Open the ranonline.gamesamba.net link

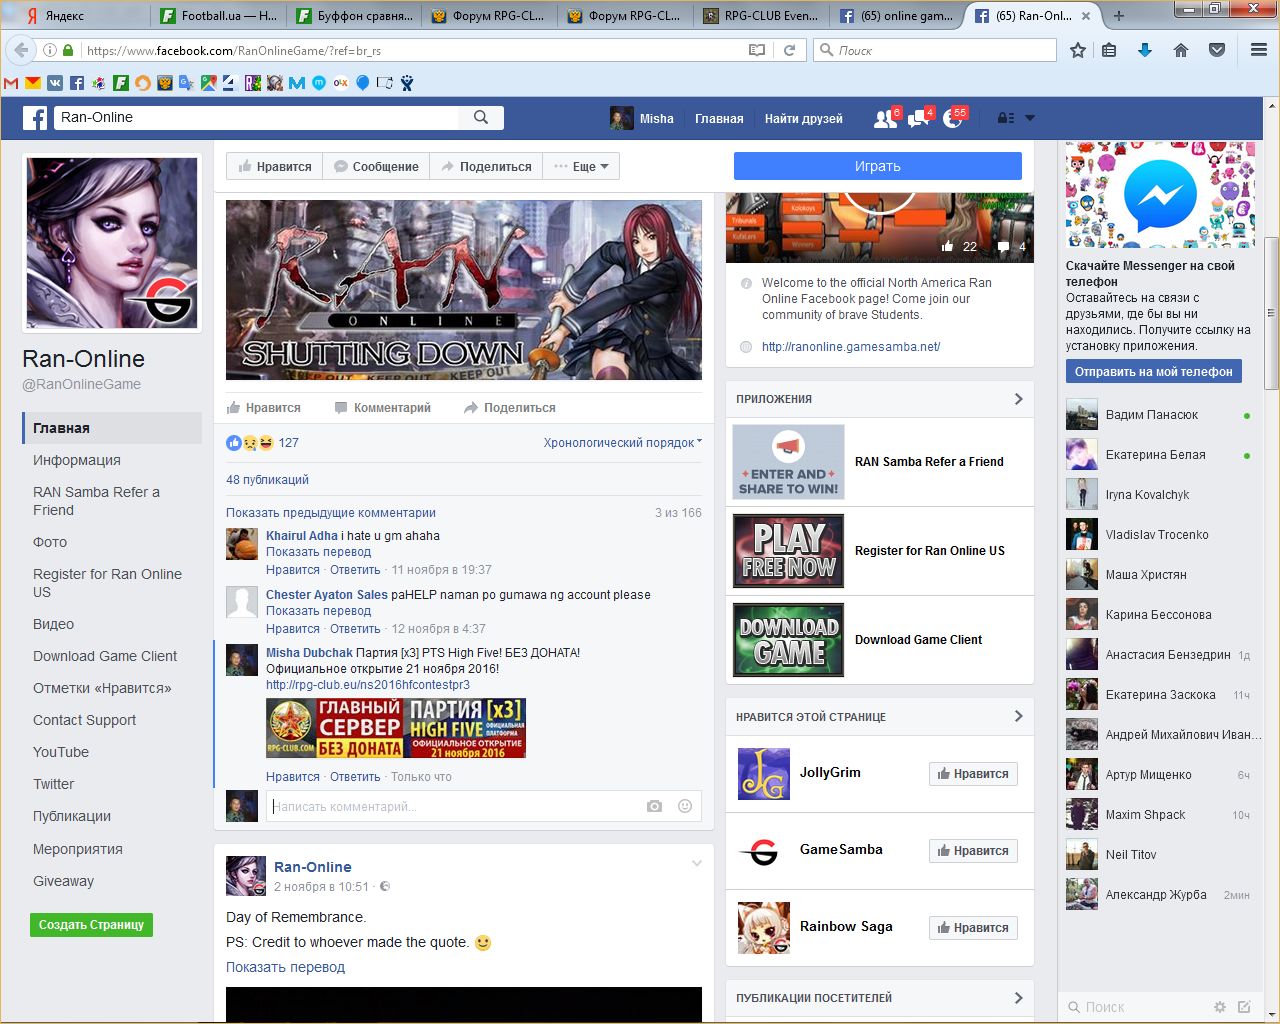click(851, 347)
